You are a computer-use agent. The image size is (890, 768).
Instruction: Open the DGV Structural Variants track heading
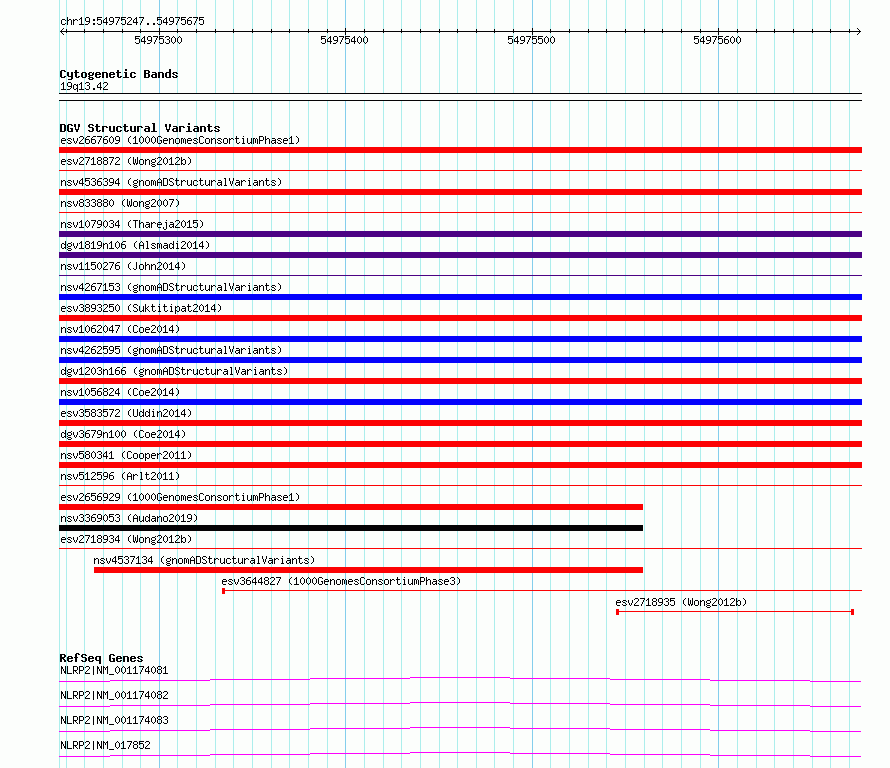[140, 128]
